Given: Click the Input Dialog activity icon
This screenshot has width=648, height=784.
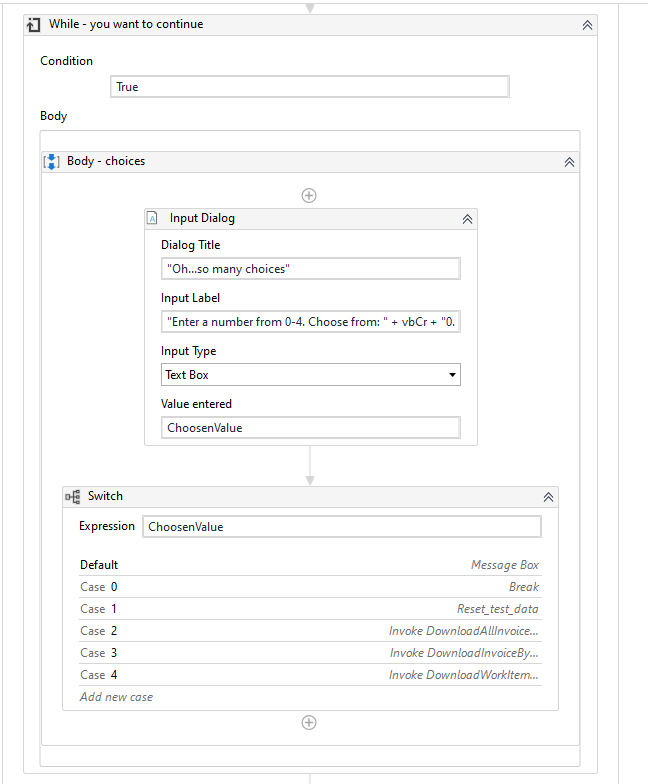Looking at the screenshot, I should pyautogui.click(x=152, y=218).
